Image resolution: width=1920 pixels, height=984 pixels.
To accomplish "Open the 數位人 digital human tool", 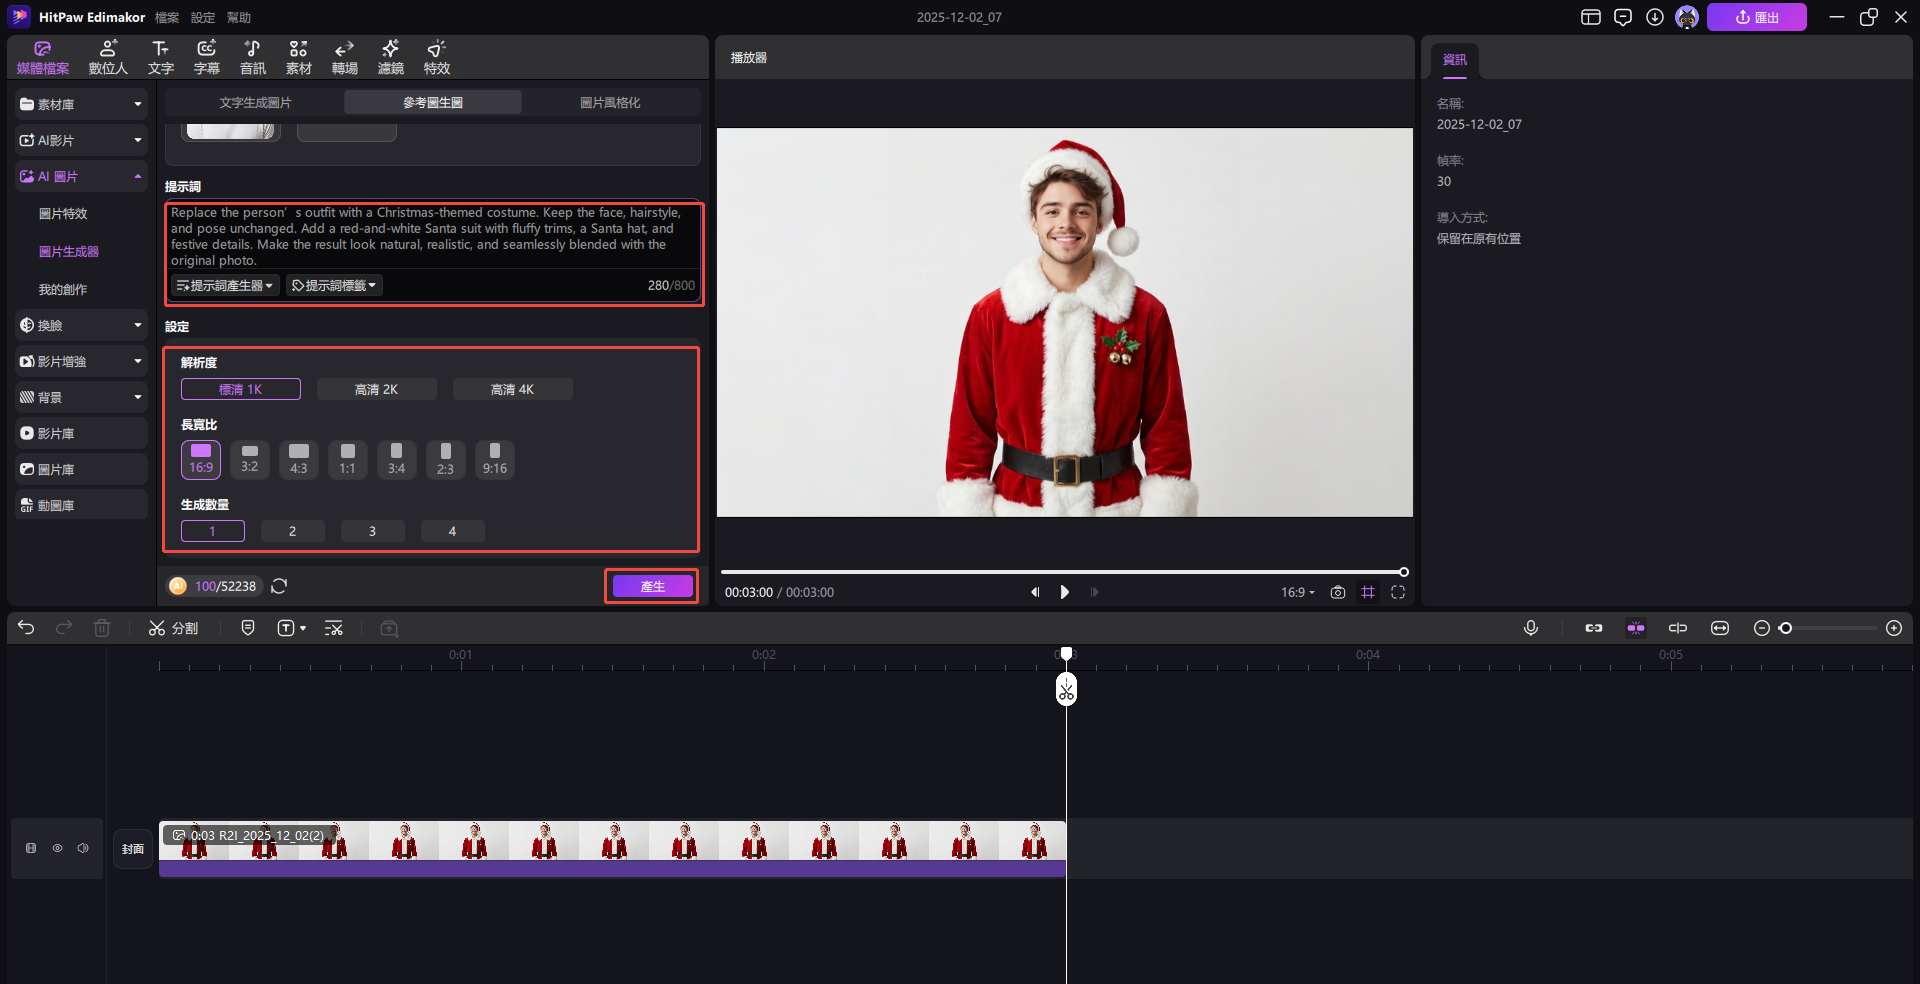I will (x=108, y=57).
